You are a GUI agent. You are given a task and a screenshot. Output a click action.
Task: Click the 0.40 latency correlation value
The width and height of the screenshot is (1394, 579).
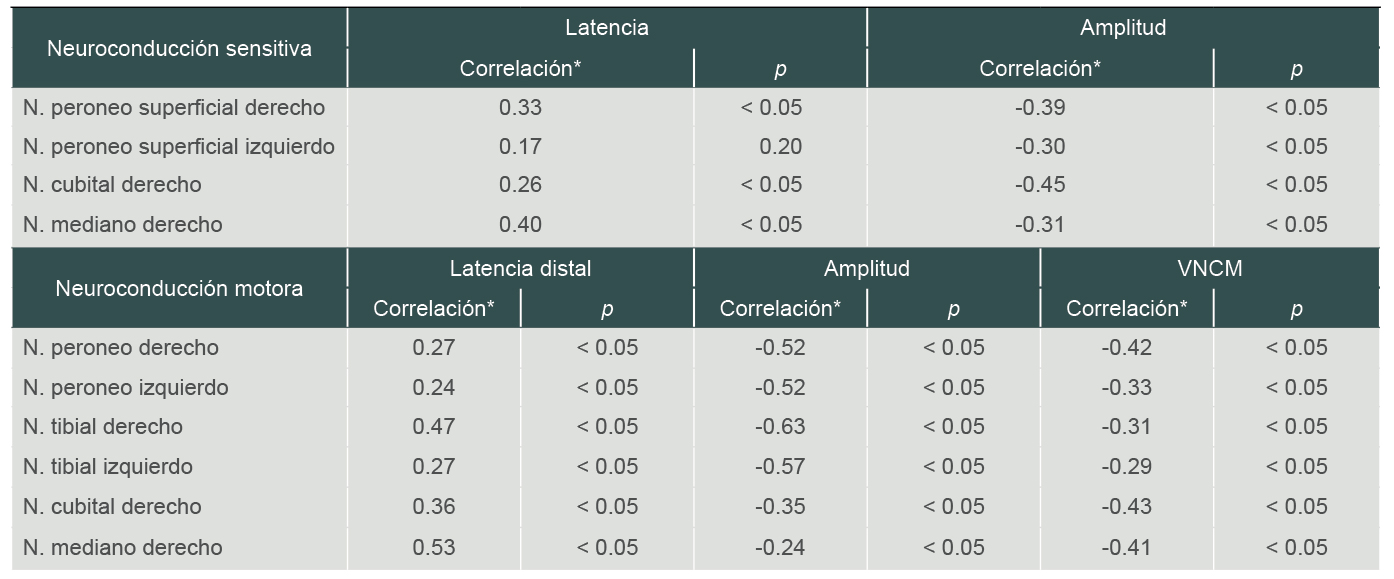520,225
